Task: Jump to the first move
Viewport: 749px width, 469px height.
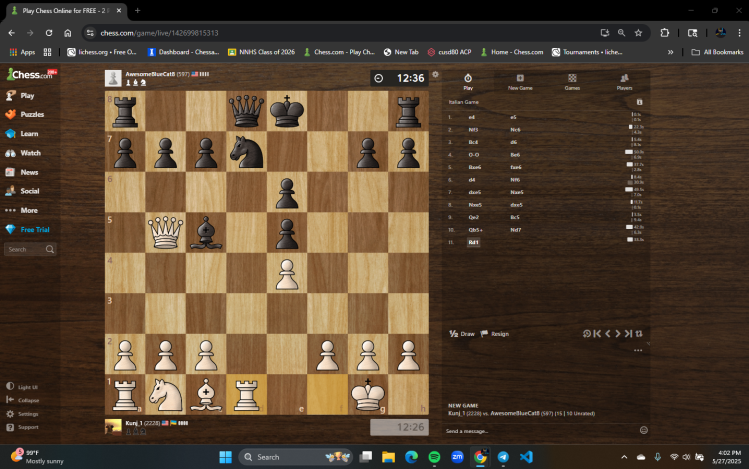Action: [597, 334]
